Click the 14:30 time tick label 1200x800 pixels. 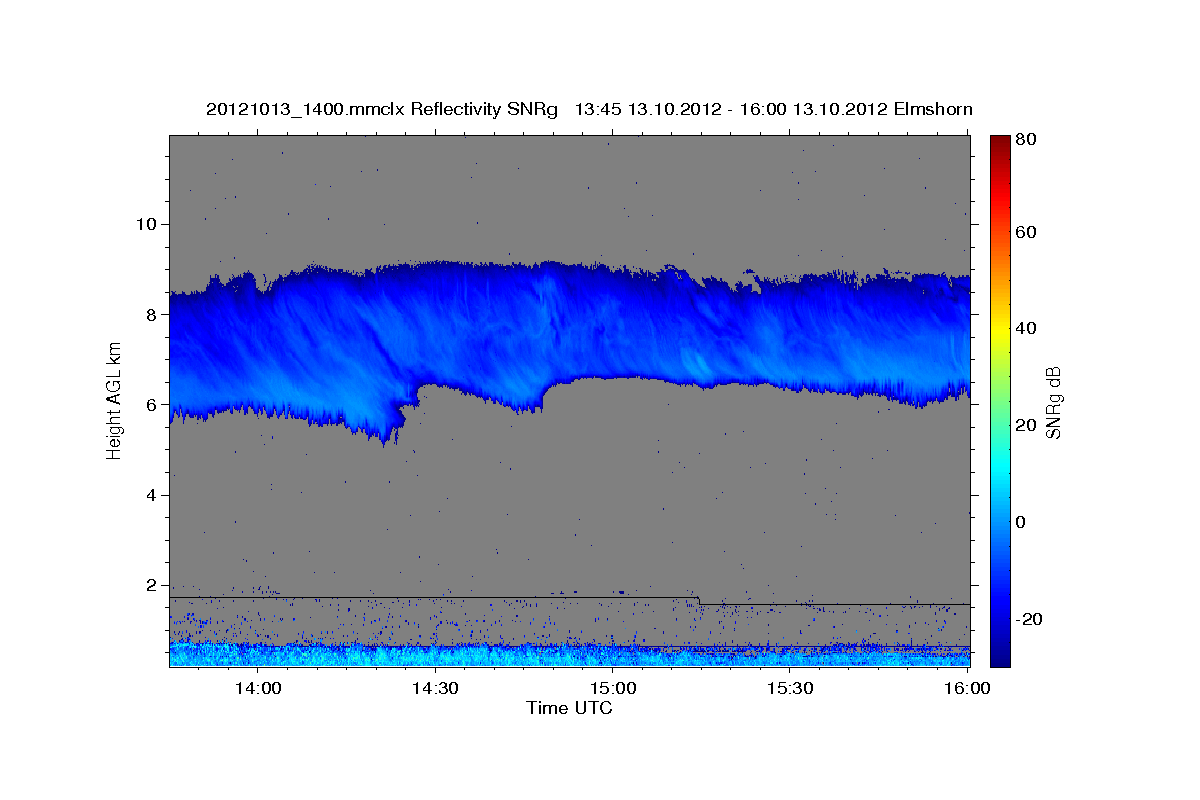[436, 688]
